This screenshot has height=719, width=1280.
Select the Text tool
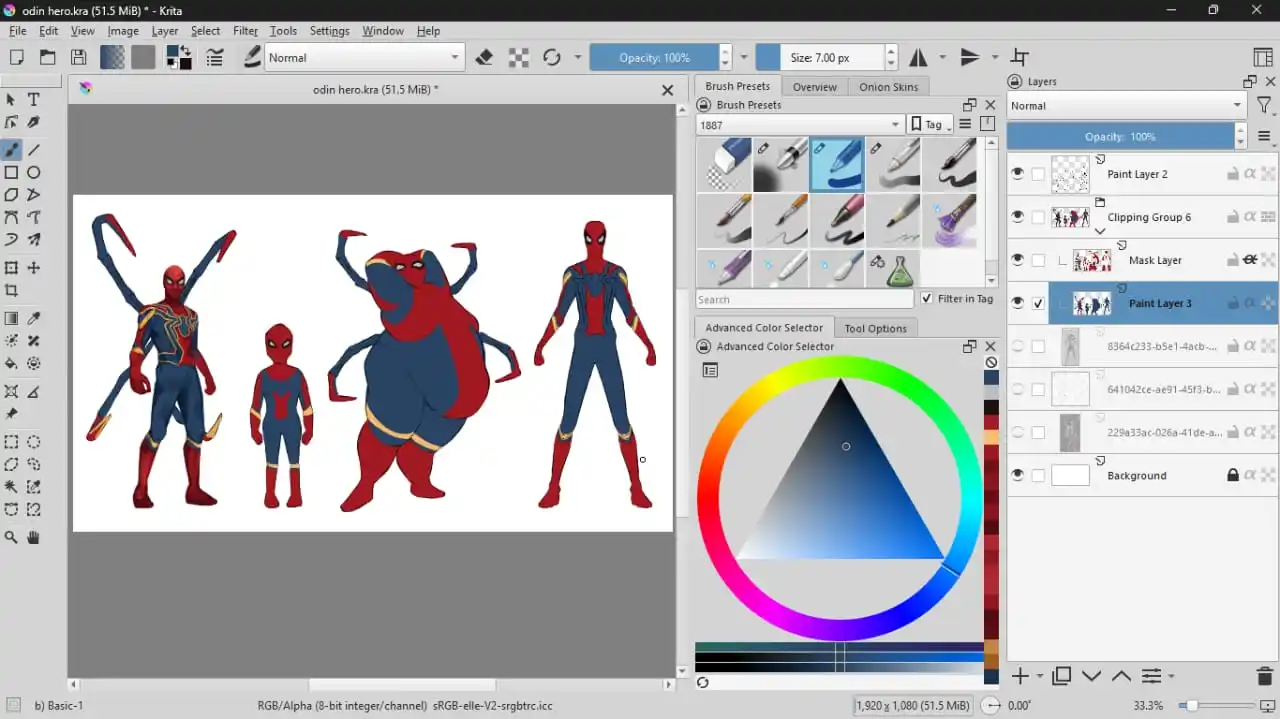[33, 99]
